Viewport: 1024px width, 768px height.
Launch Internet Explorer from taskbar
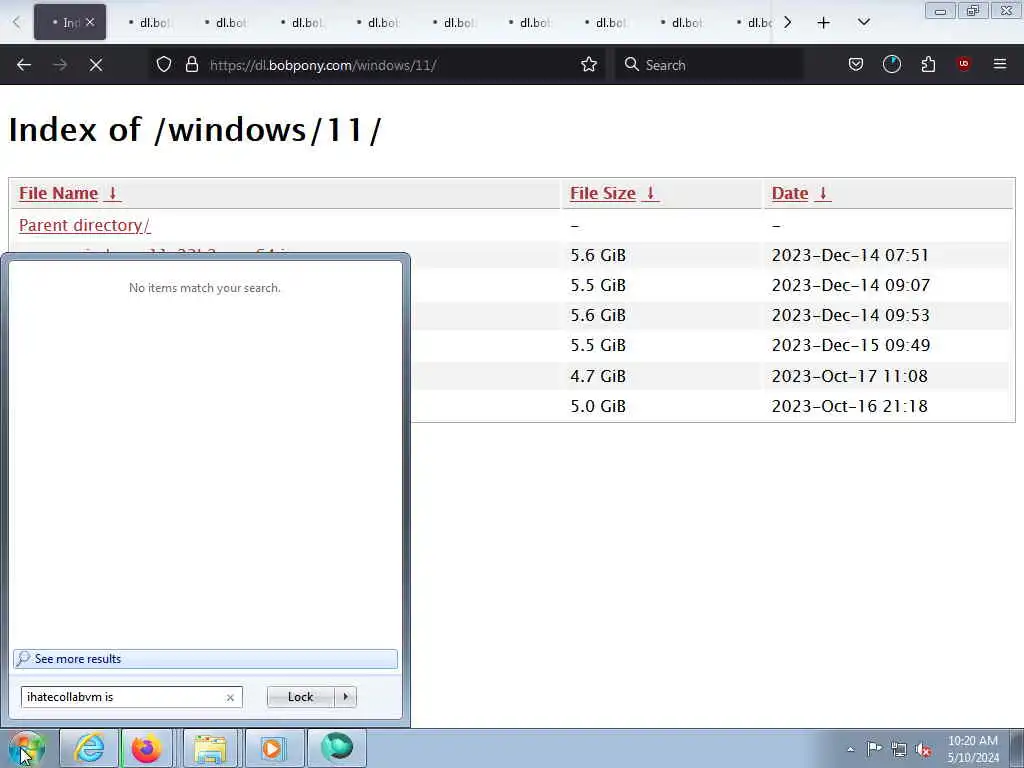click(x=89, y=748)
